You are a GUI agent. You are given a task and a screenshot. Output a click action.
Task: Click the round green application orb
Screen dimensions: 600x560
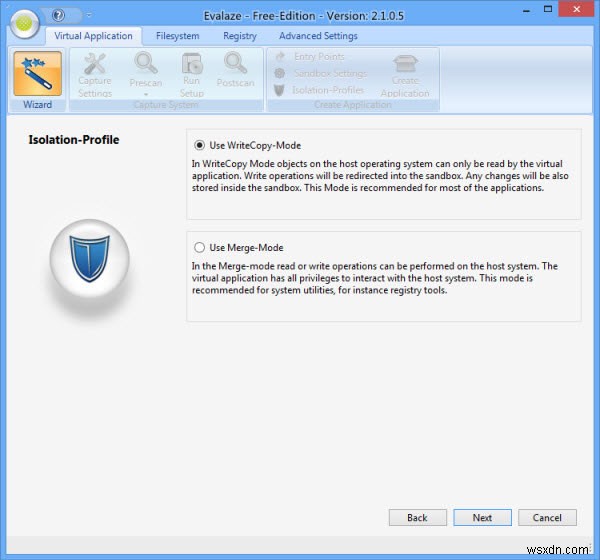(x=24, y=24)
